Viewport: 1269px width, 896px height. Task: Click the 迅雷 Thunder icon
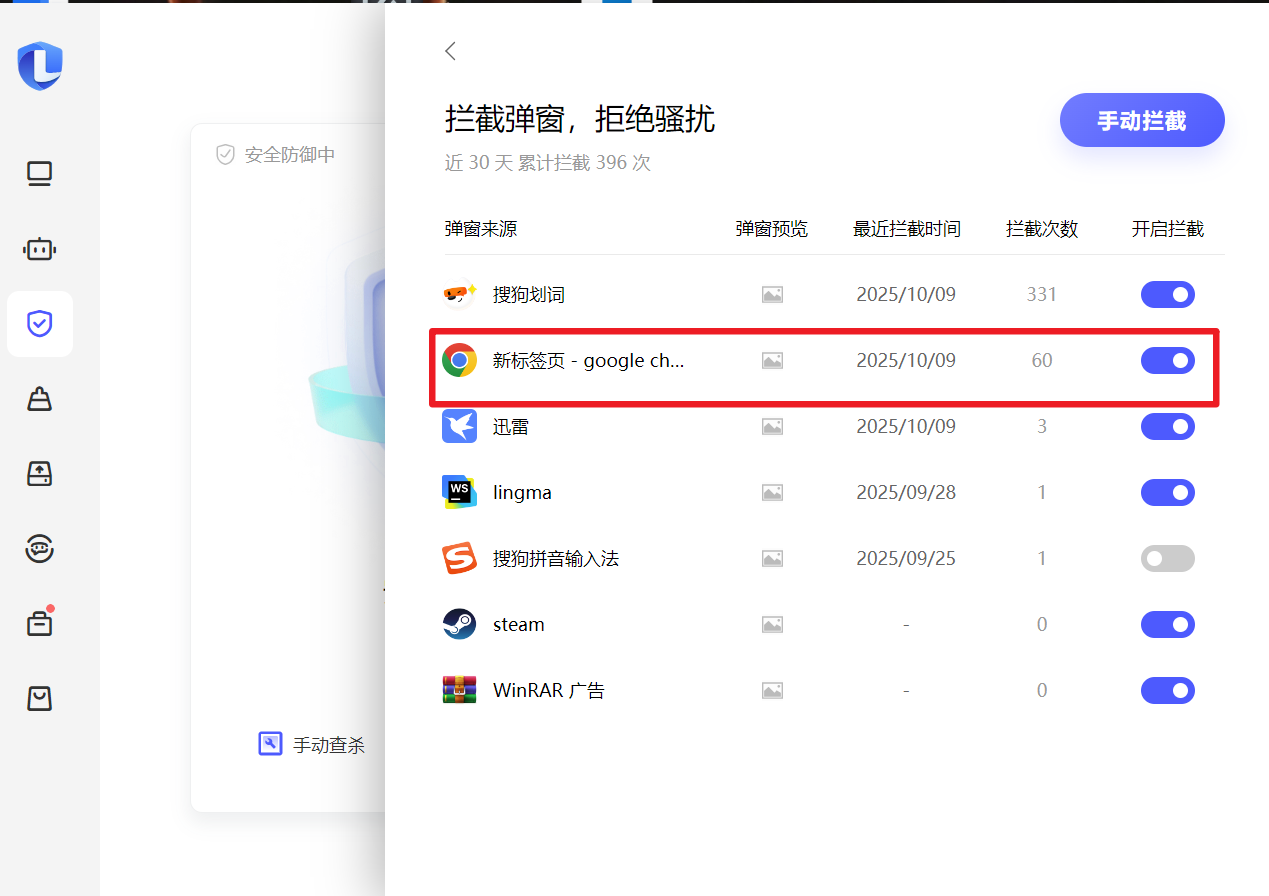(459, 426)
